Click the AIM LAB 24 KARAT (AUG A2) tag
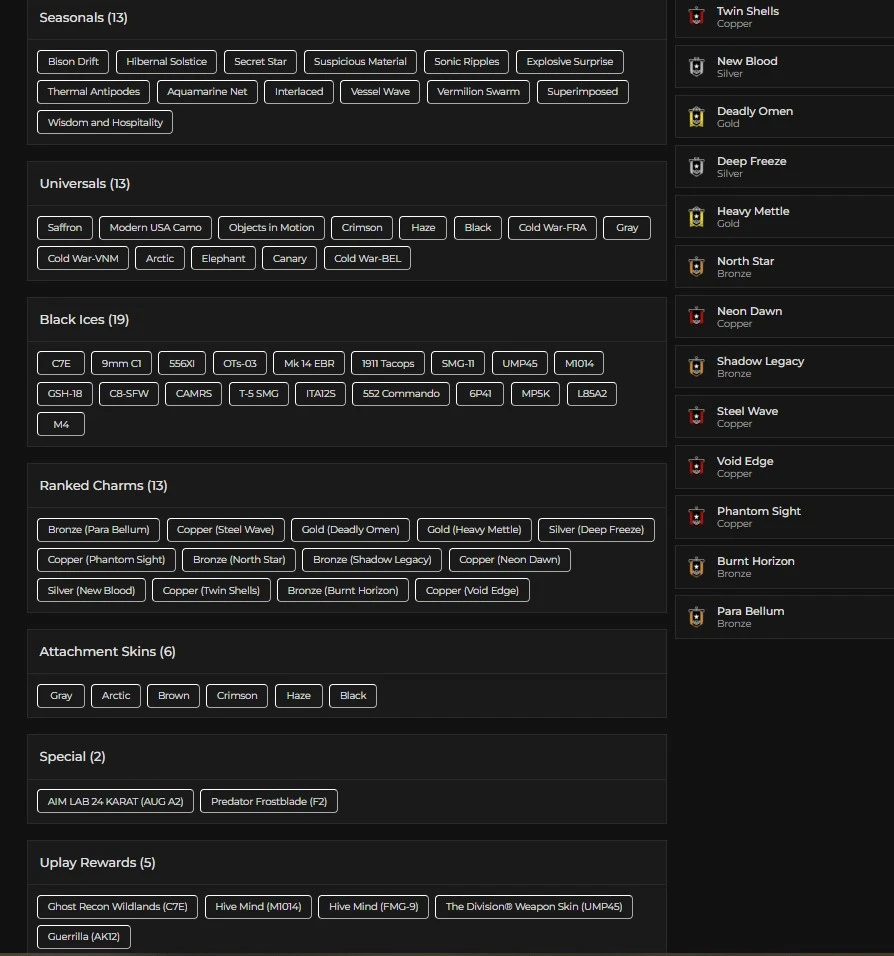Viewport: 894px width, 956px height. pyautogui.click(x=115, y=802)
